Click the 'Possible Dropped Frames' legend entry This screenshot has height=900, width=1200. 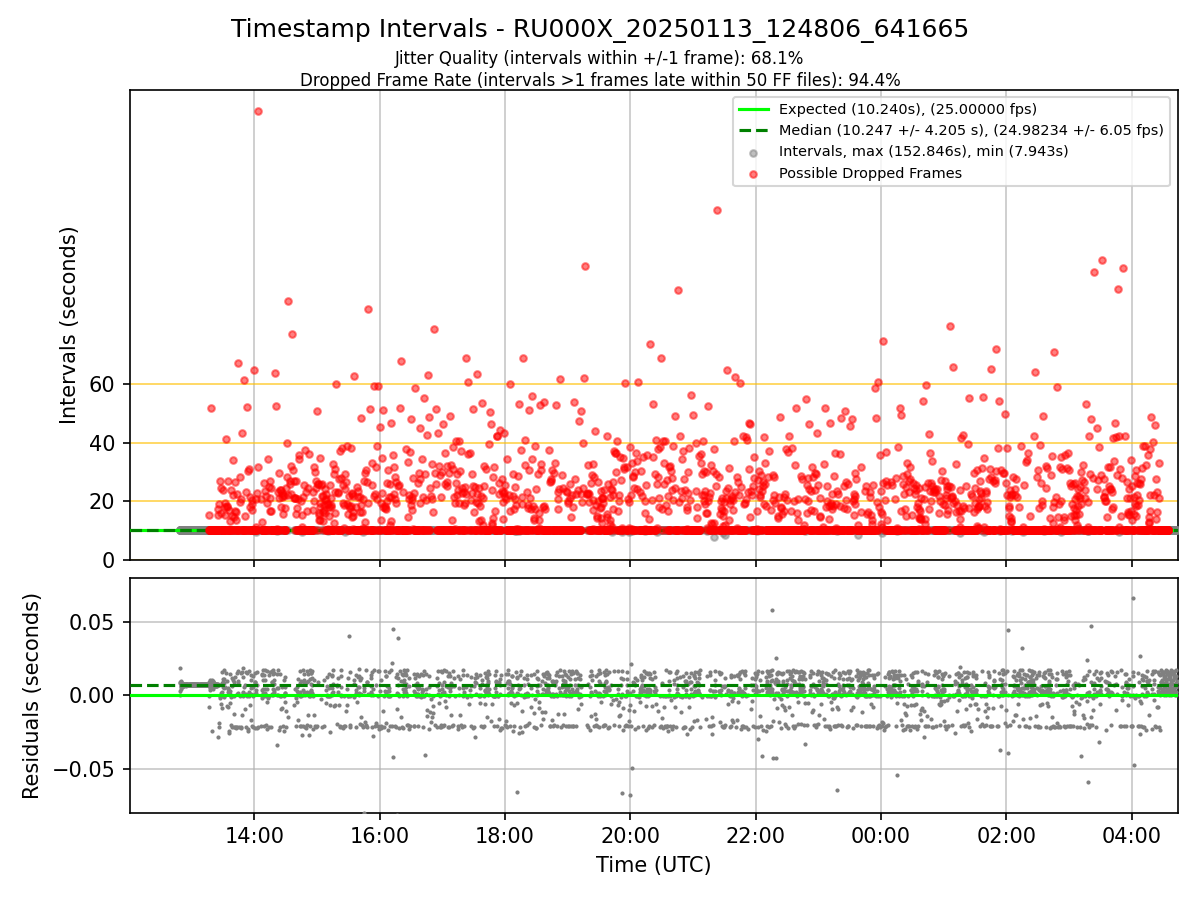pyautogui.click(x=870, y=173)
